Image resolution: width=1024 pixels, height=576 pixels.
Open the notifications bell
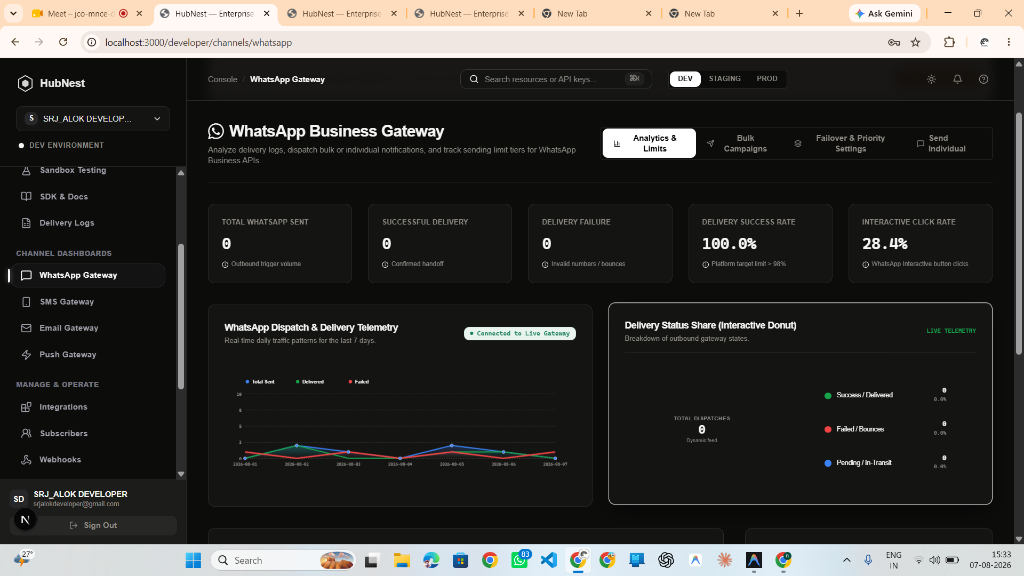click(957, 79)
